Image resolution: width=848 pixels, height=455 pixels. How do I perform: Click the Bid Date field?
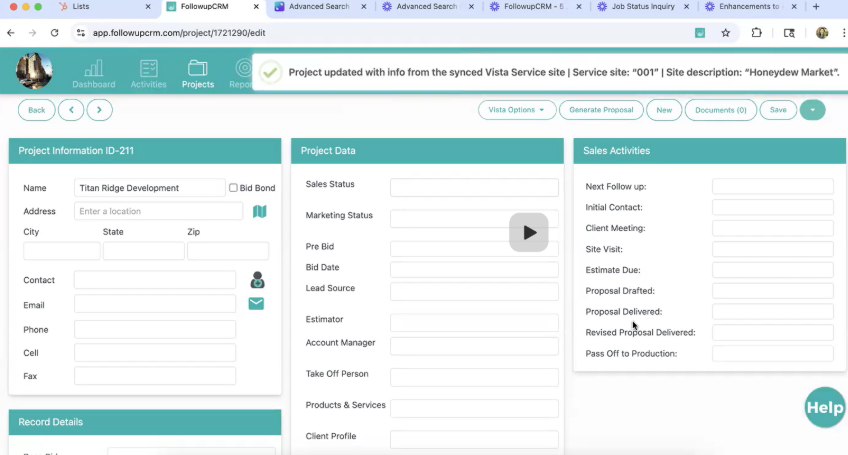474,269
